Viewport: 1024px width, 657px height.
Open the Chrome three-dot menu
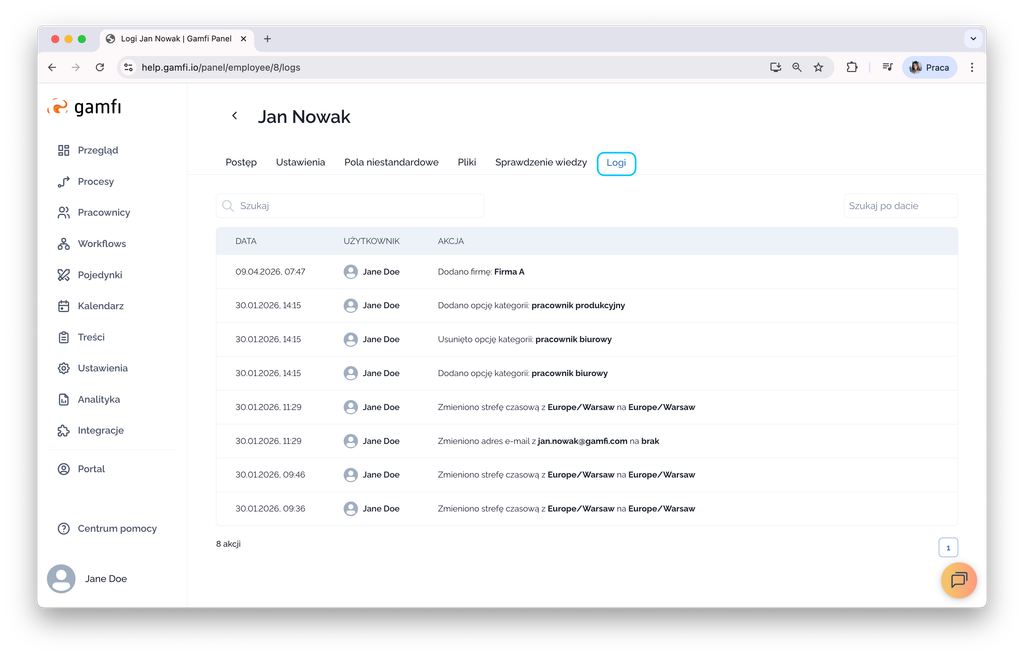972,67
